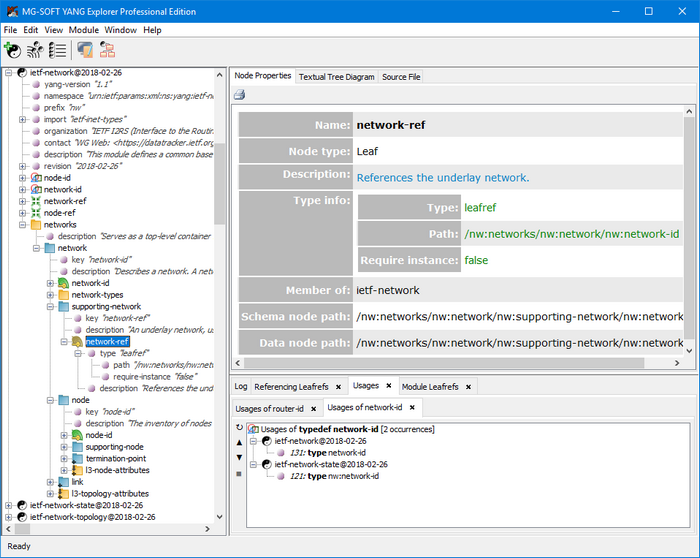The width and height of the screenshot is (700, 558).
Task: Switch to Textual Tree Diagram tab
Action: click(x=337, y=77)
